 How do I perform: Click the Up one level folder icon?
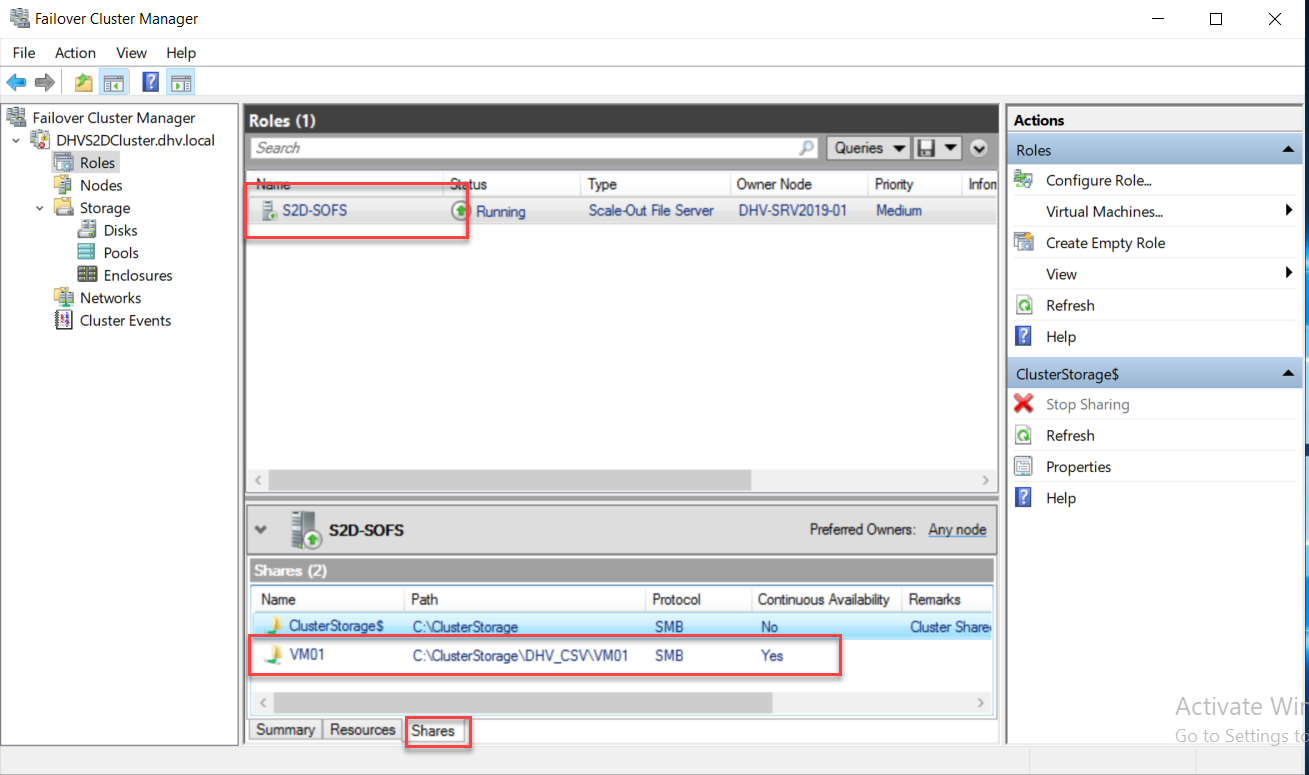pos(84,83)
